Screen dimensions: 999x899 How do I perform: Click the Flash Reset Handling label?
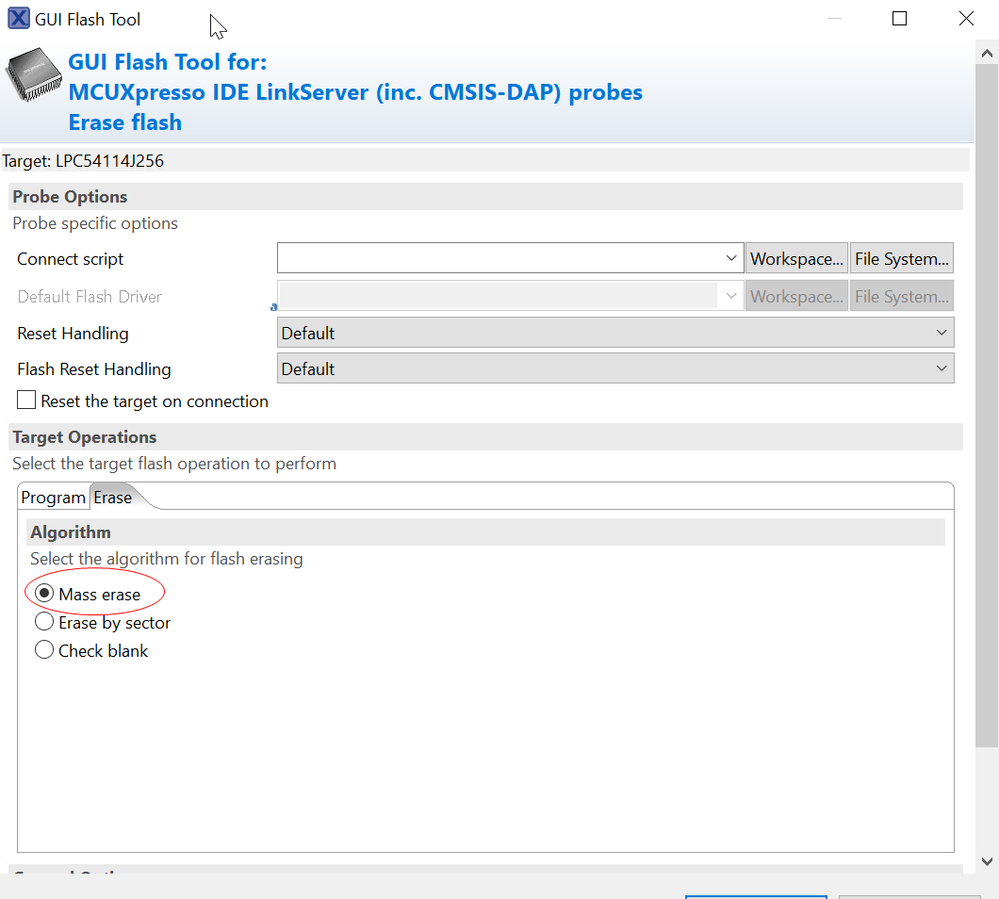tap(94, 369)
